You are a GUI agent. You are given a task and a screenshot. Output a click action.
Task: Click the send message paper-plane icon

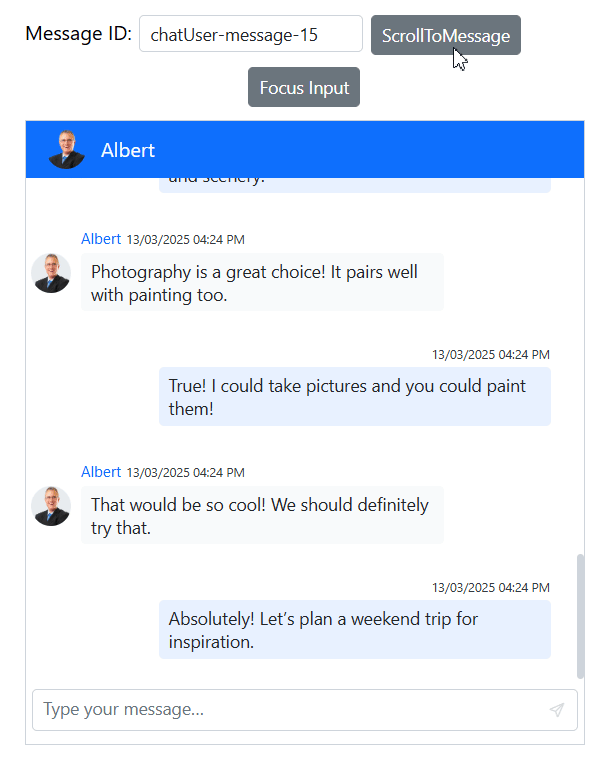tap(557, 710)
